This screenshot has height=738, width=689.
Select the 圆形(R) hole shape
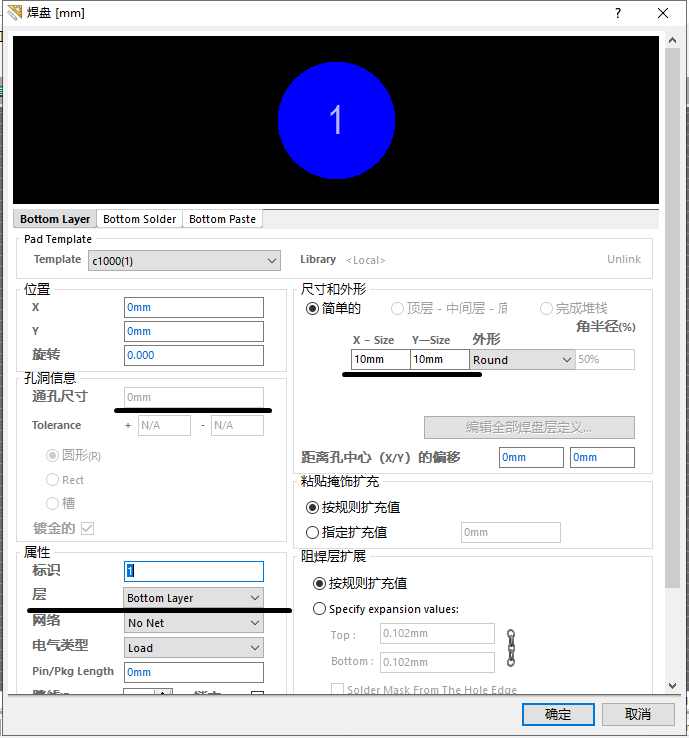(73, 456)
